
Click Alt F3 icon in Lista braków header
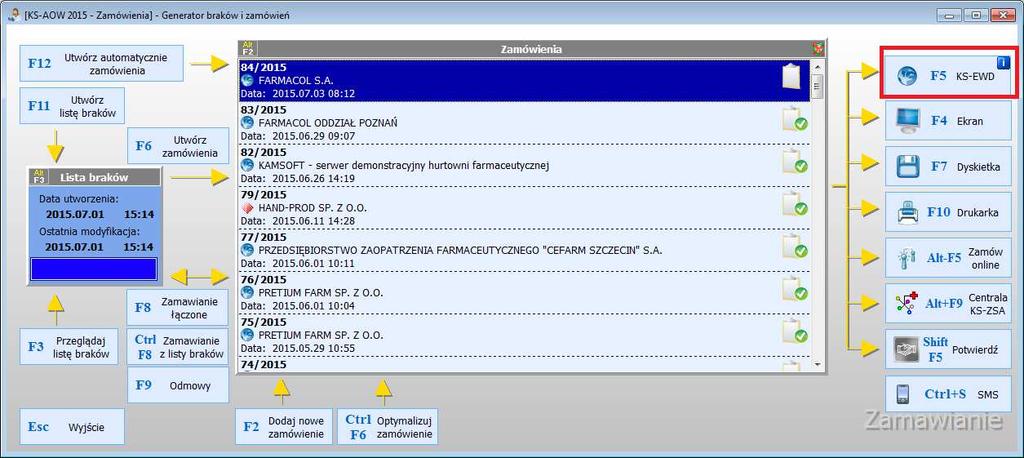(x=38, y=176)
